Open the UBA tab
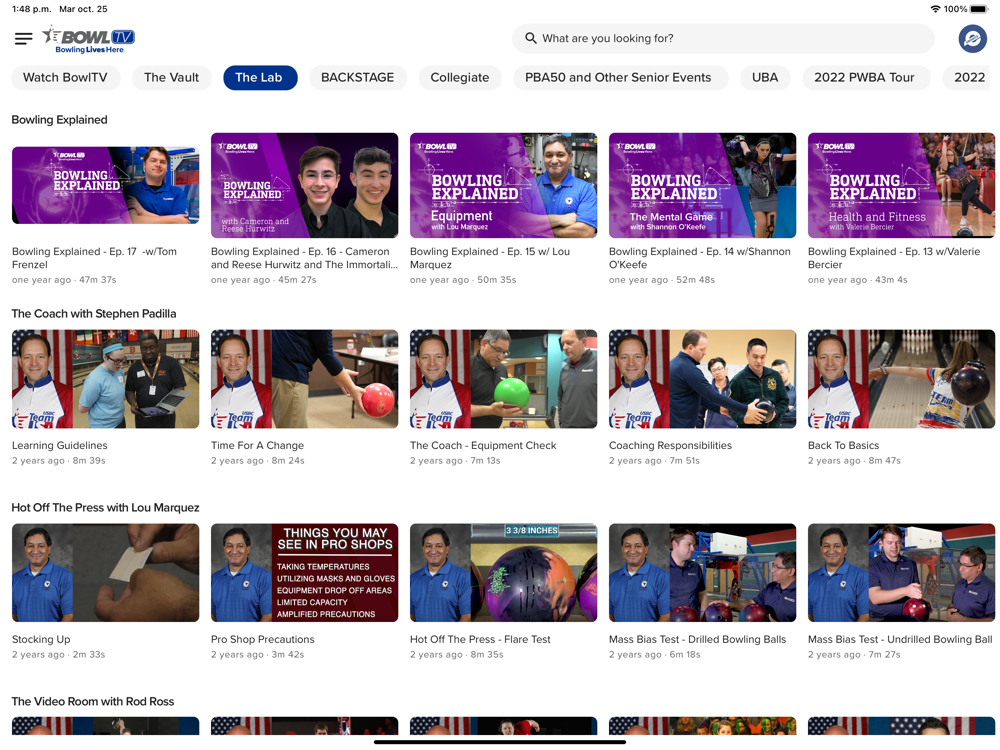 (765, 77)
